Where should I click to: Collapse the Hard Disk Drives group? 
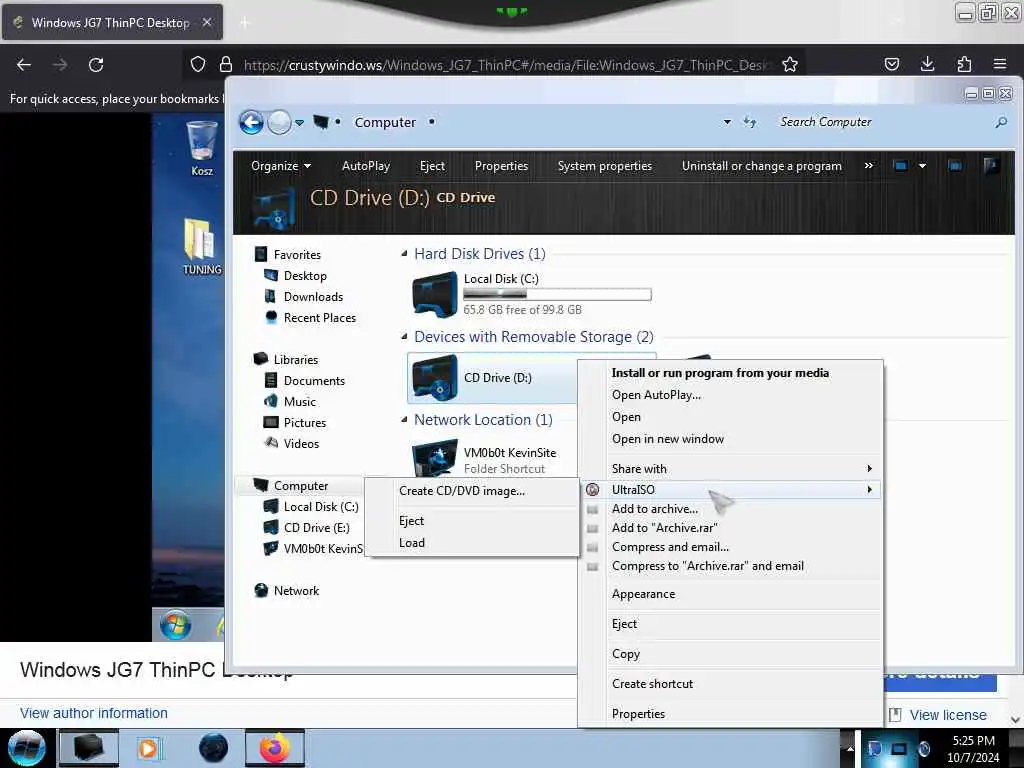(x=404, y=253)
